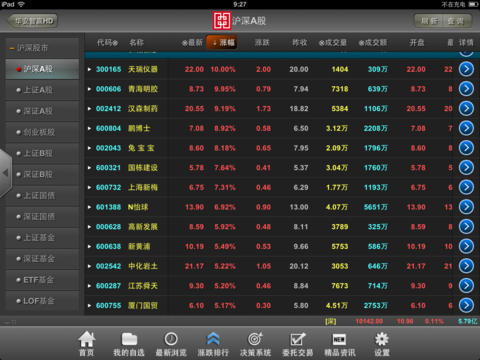480x360 pixels.
Task: Select 深证基金 in sidebar
Action: tap(42, 259)
